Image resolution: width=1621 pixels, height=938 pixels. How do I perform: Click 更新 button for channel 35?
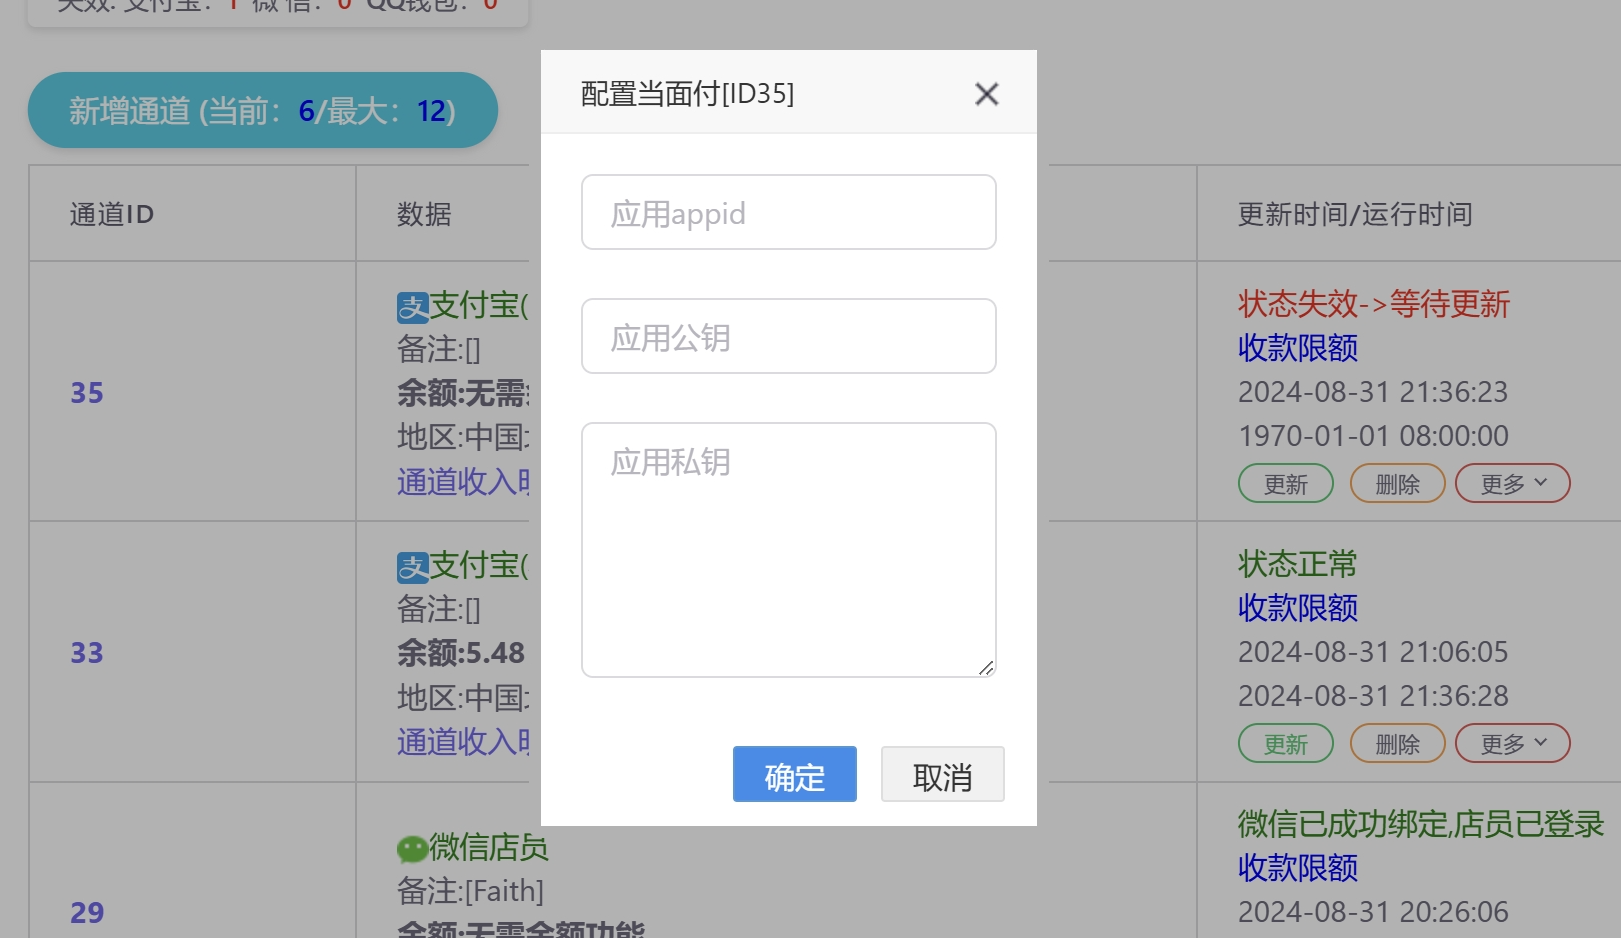coord(1285,484)
